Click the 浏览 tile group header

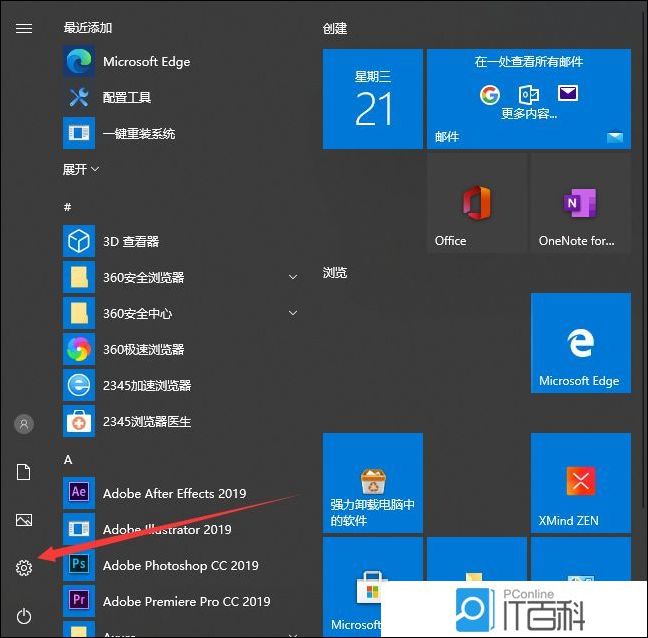click(x=335, y=273)
